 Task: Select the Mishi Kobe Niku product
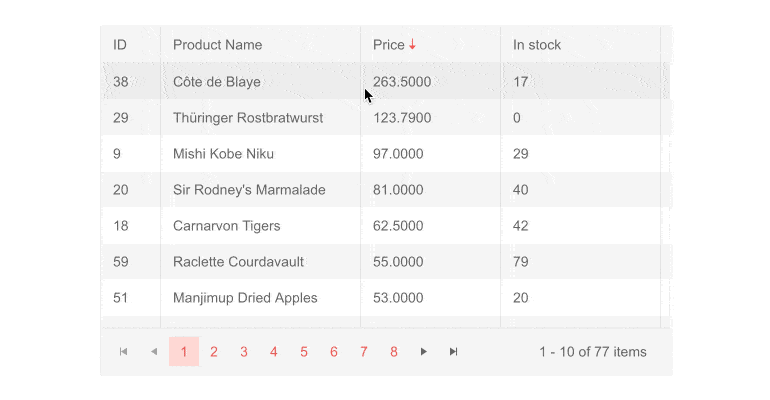click(x=223, y=154)
